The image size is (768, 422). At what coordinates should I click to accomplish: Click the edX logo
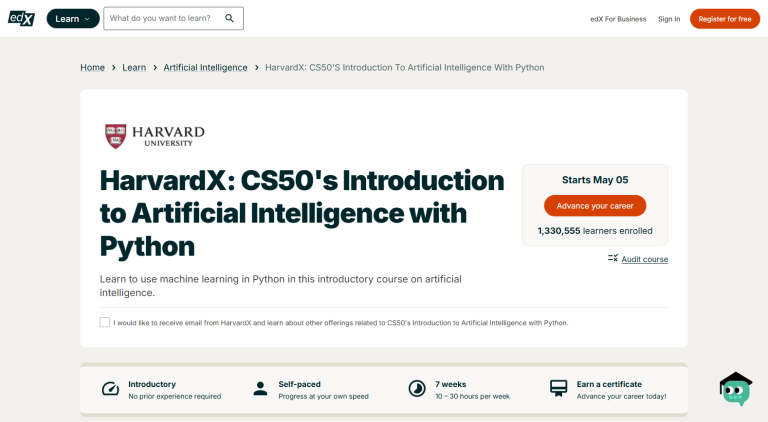22,19
